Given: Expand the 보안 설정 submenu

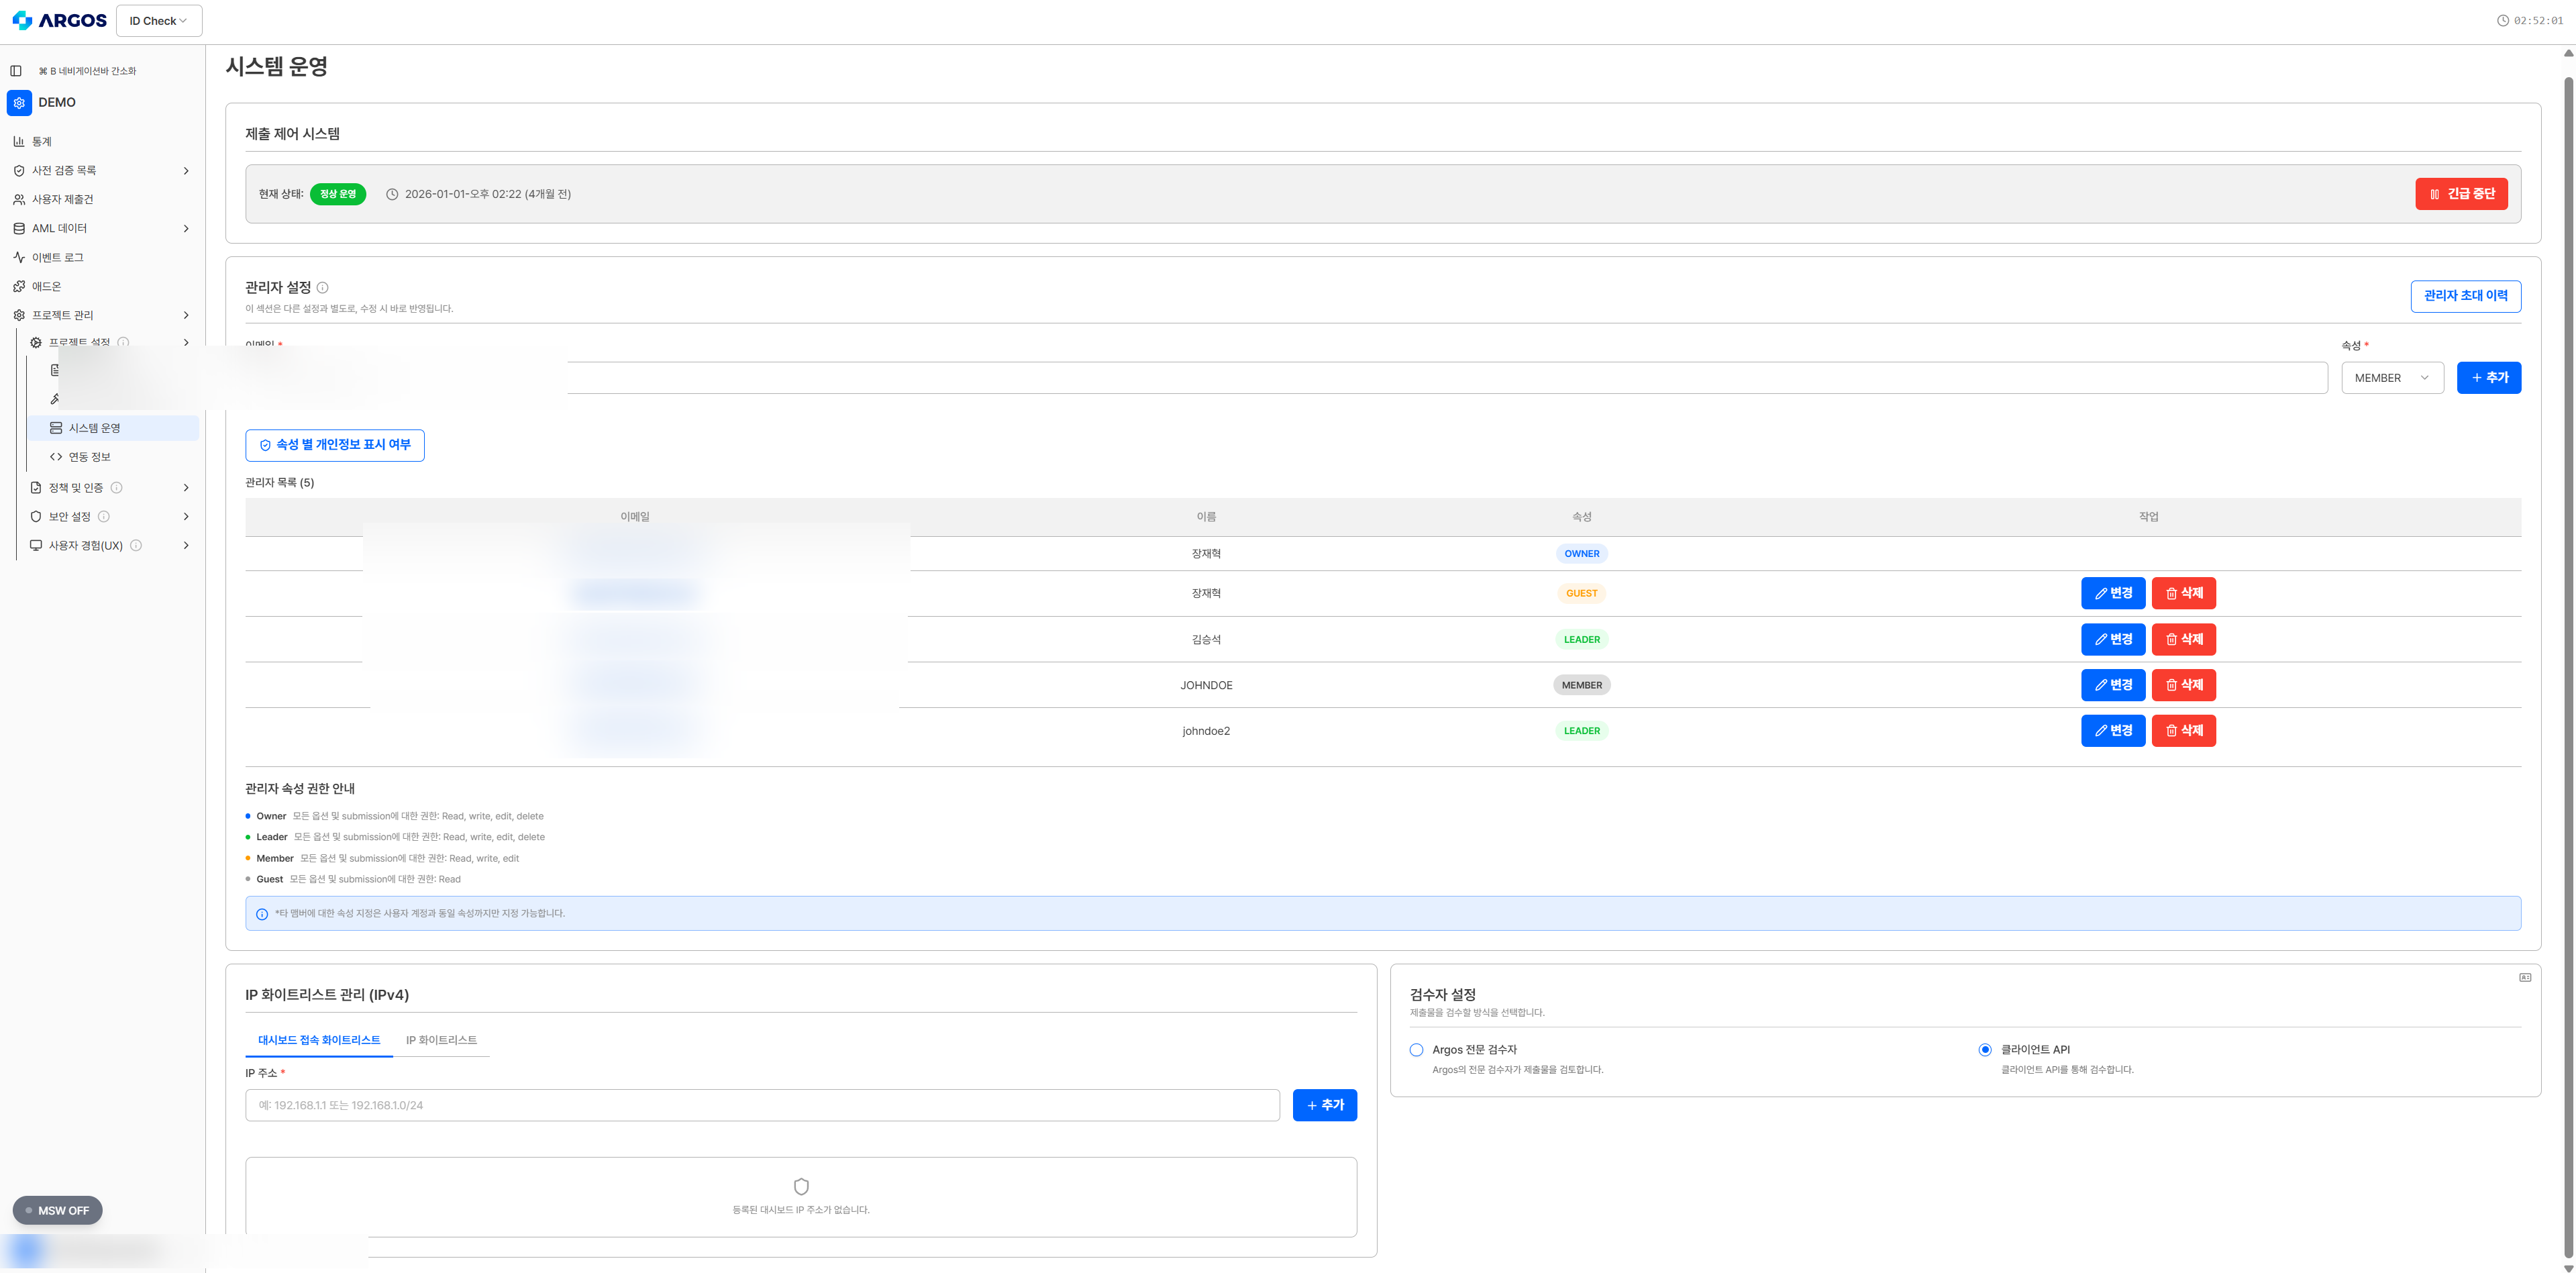Looking at the screenshot, I should click(186, 517).
